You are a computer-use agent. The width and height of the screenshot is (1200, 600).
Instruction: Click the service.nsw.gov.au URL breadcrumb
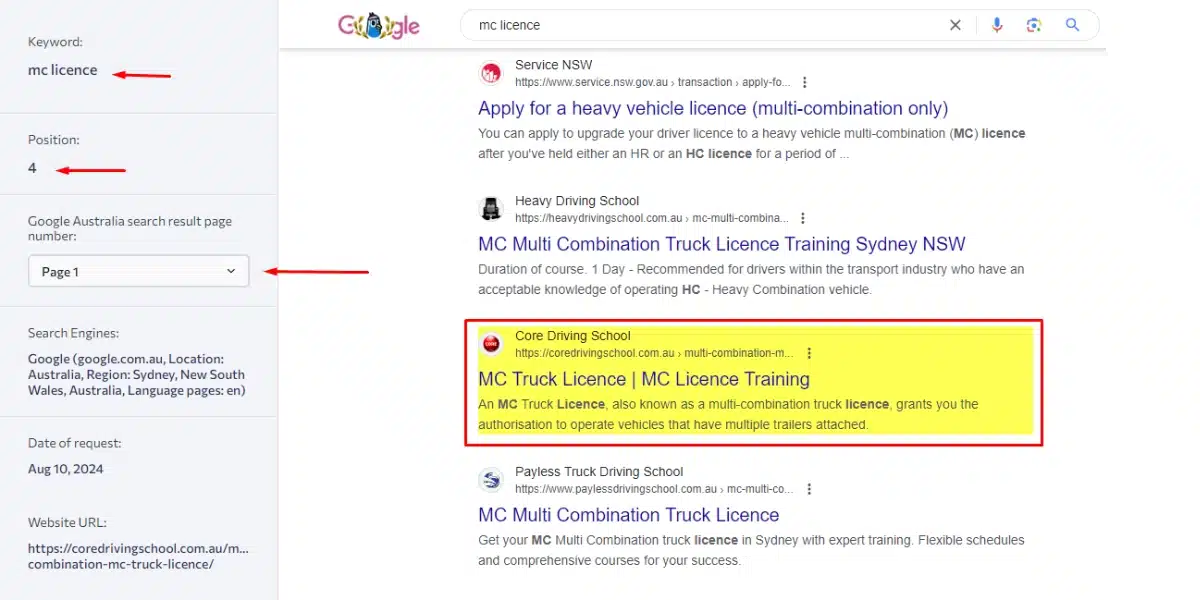click(653, 82)
